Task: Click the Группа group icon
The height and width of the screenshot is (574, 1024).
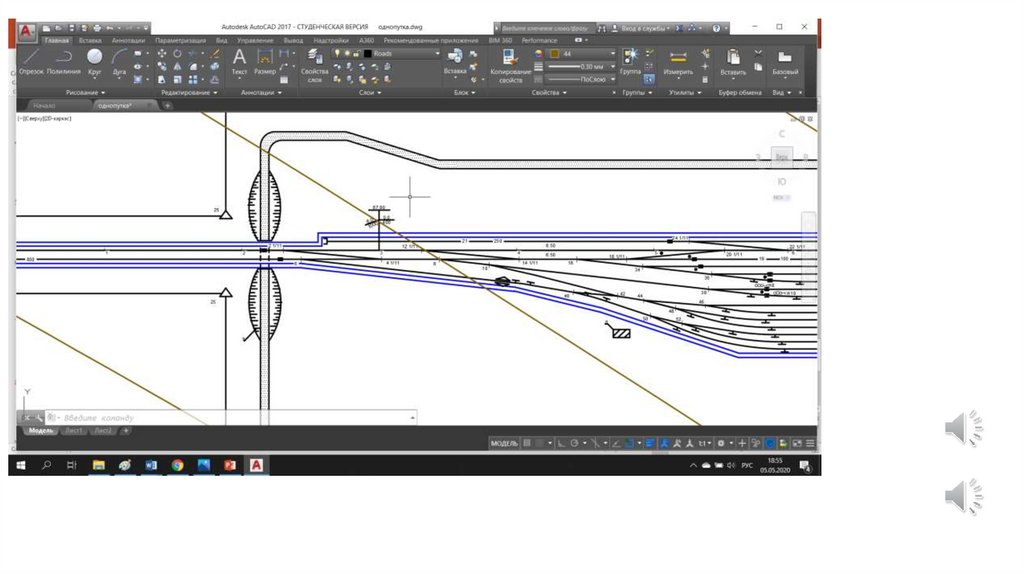Action: coord(630,58)
